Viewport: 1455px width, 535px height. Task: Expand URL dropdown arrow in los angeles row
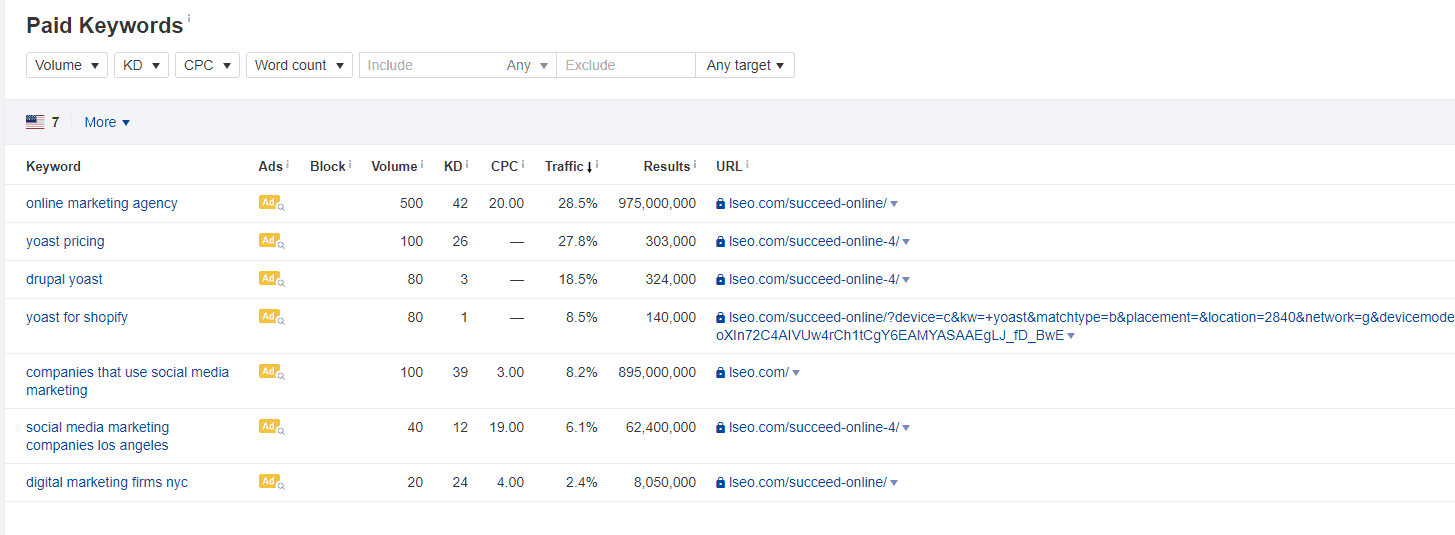[906, 428]
